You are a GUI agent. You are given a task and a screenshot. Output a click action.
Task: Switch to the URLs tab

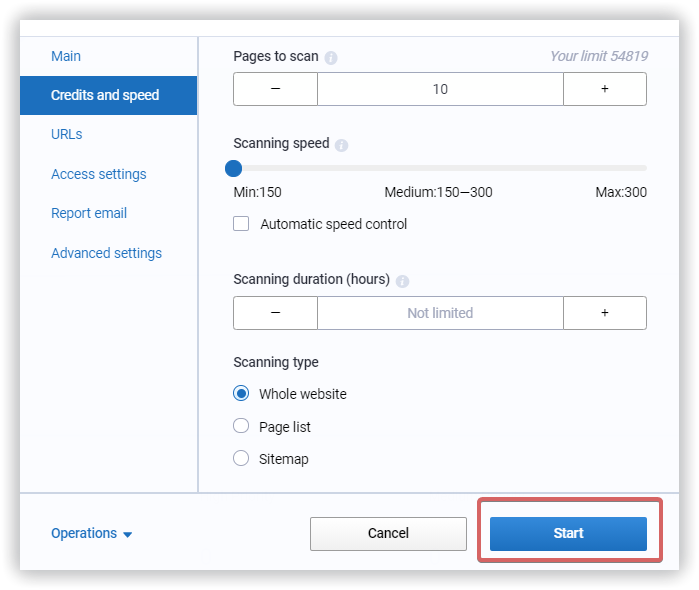[x=67, y=134]
